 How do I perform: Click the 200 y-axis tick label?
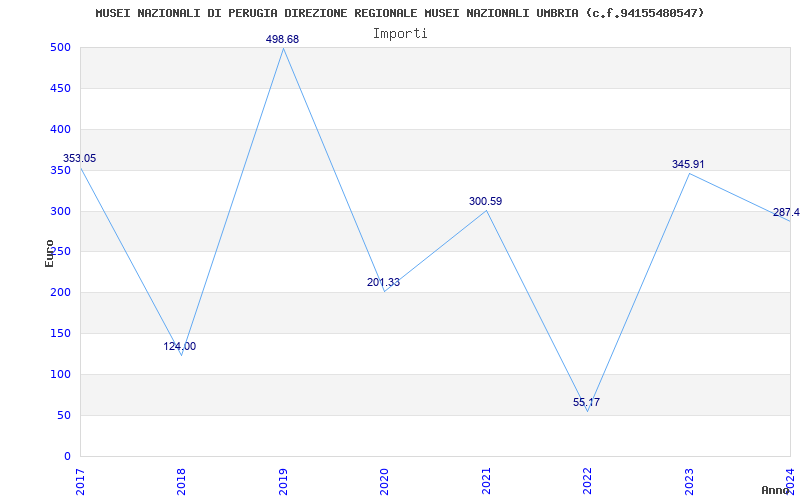pyautogui.click(x=60, y=293)
